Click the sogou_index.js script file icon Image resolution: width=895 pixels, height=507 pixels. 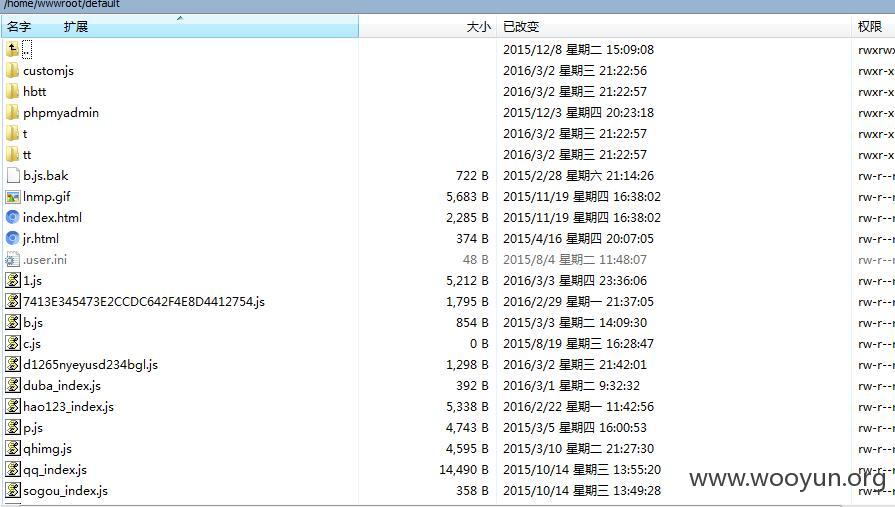13,490
